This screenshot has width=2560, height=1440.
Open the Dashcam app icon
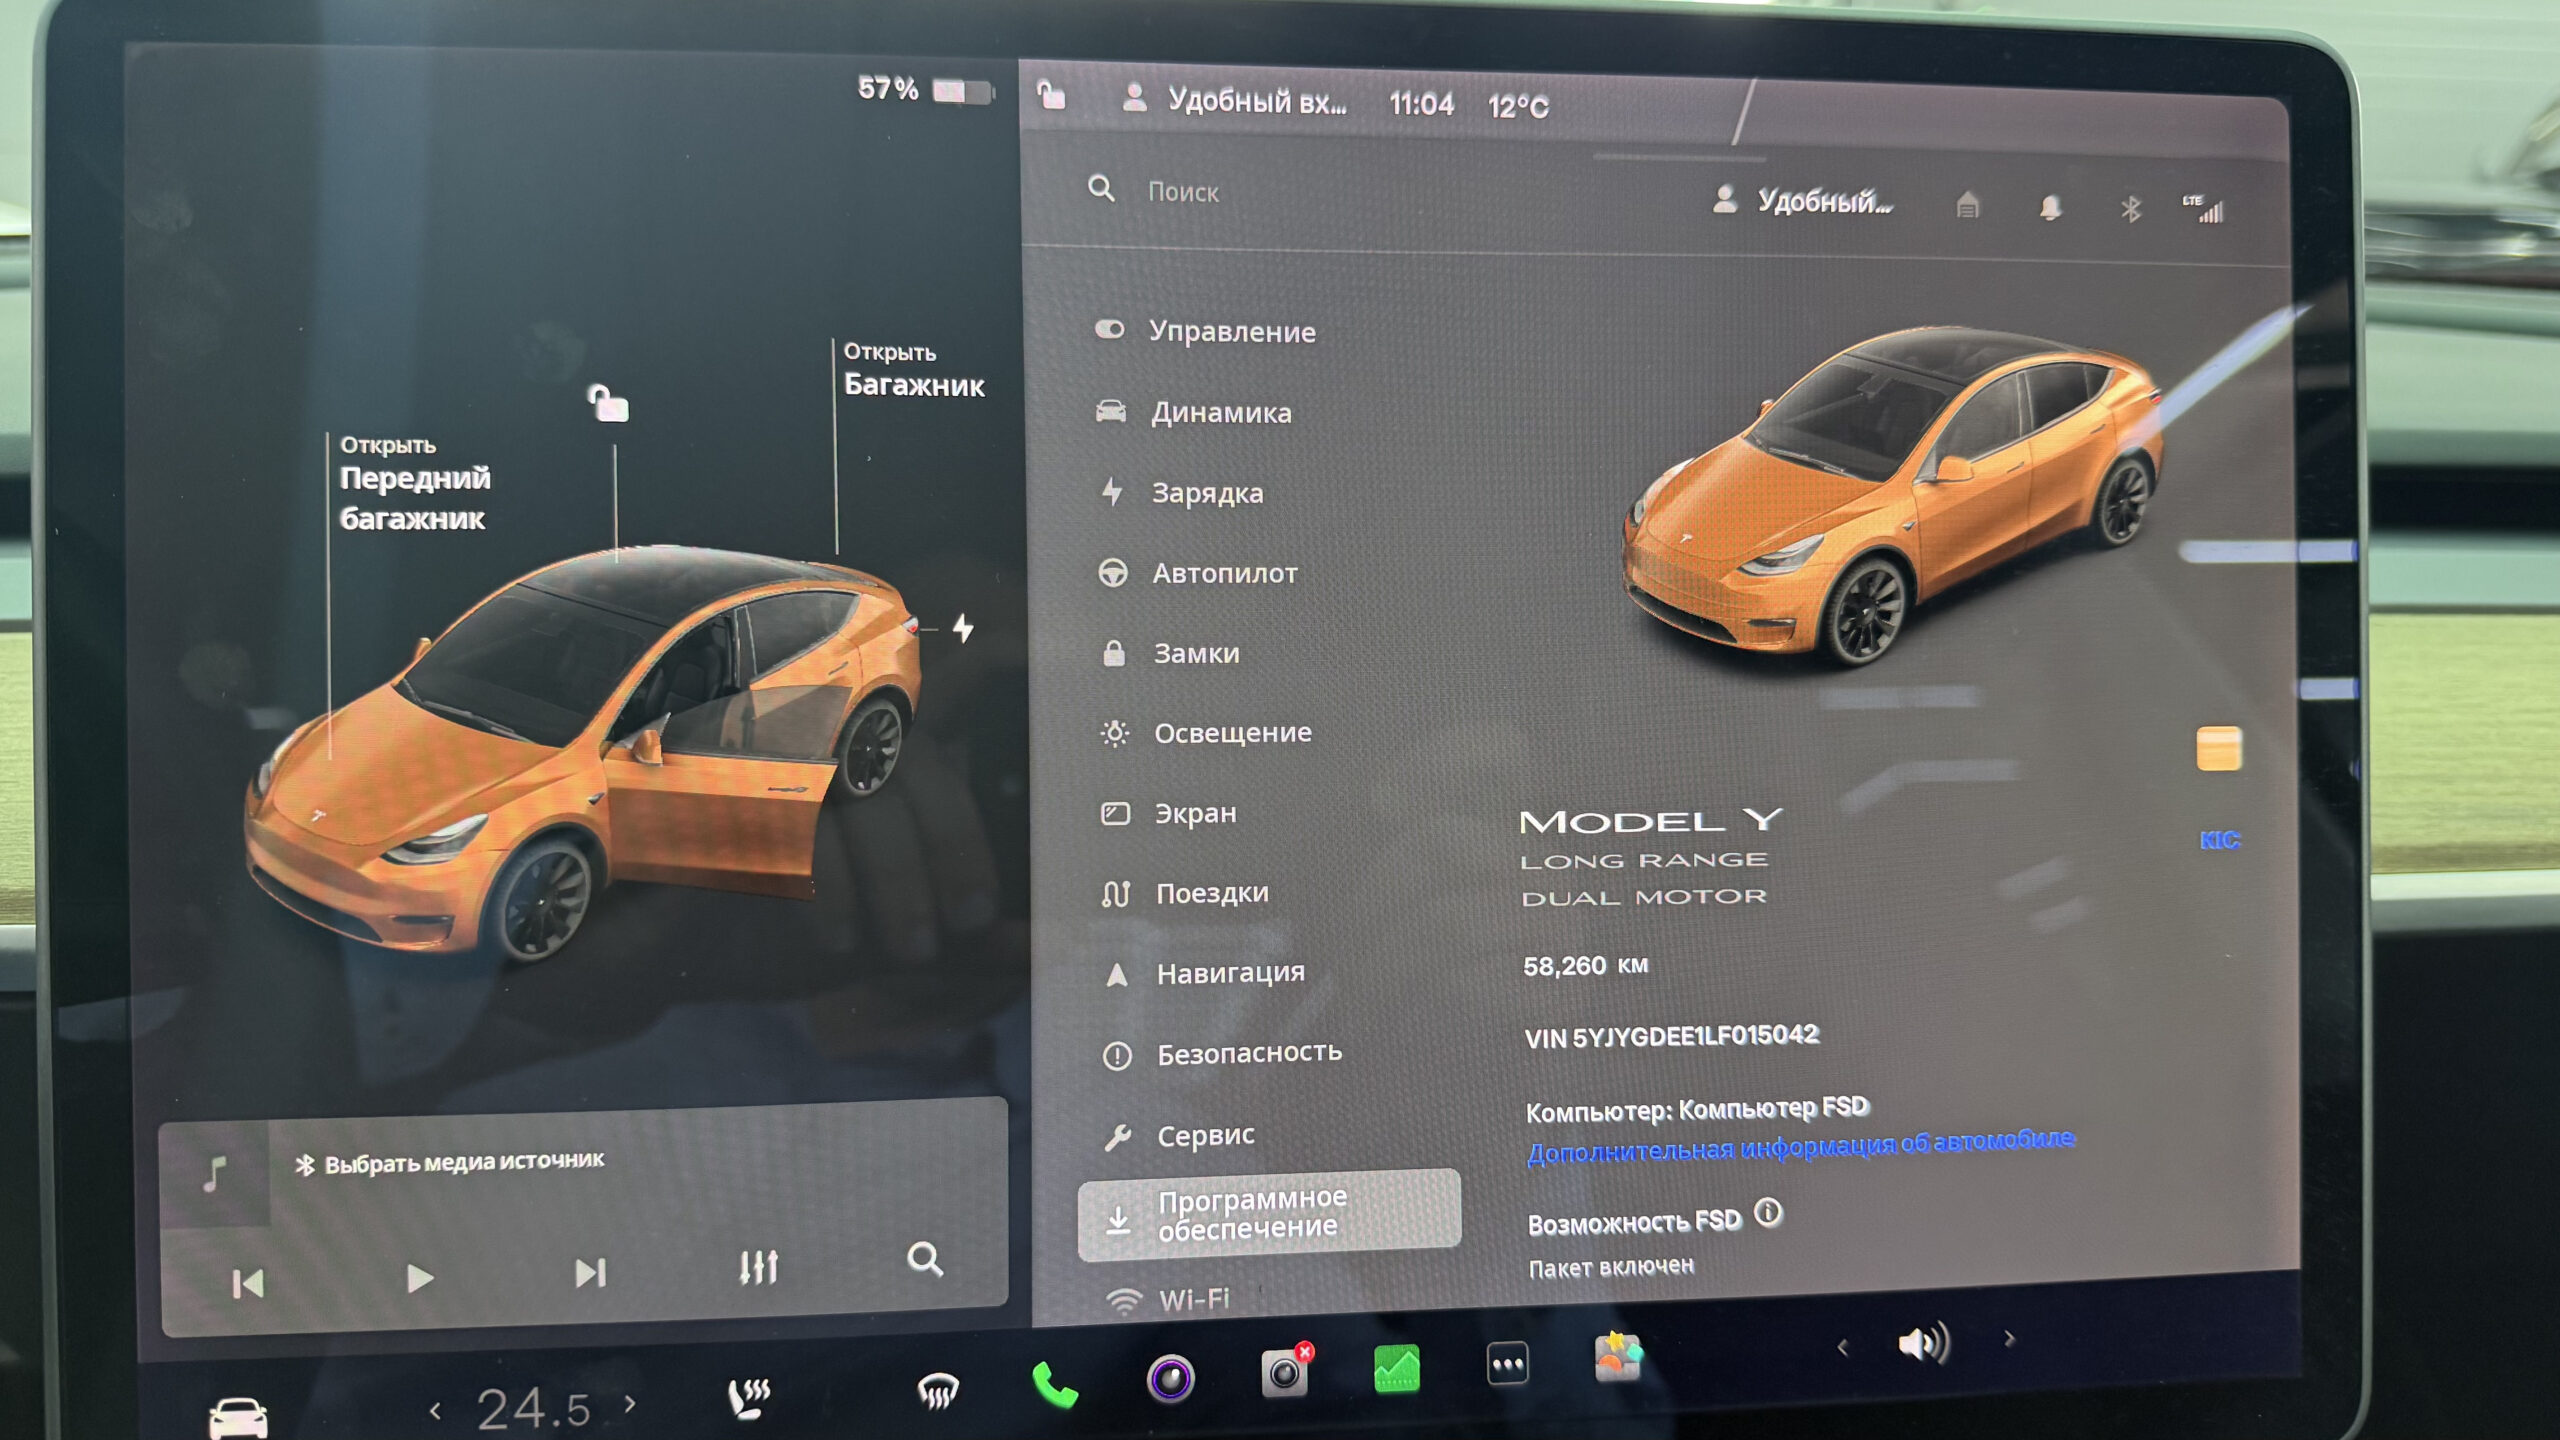1286,1371
